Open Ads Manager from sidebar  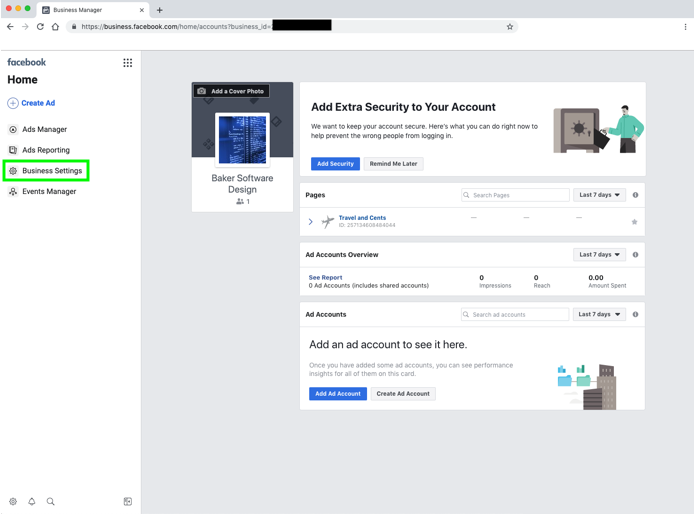(44, 129)
